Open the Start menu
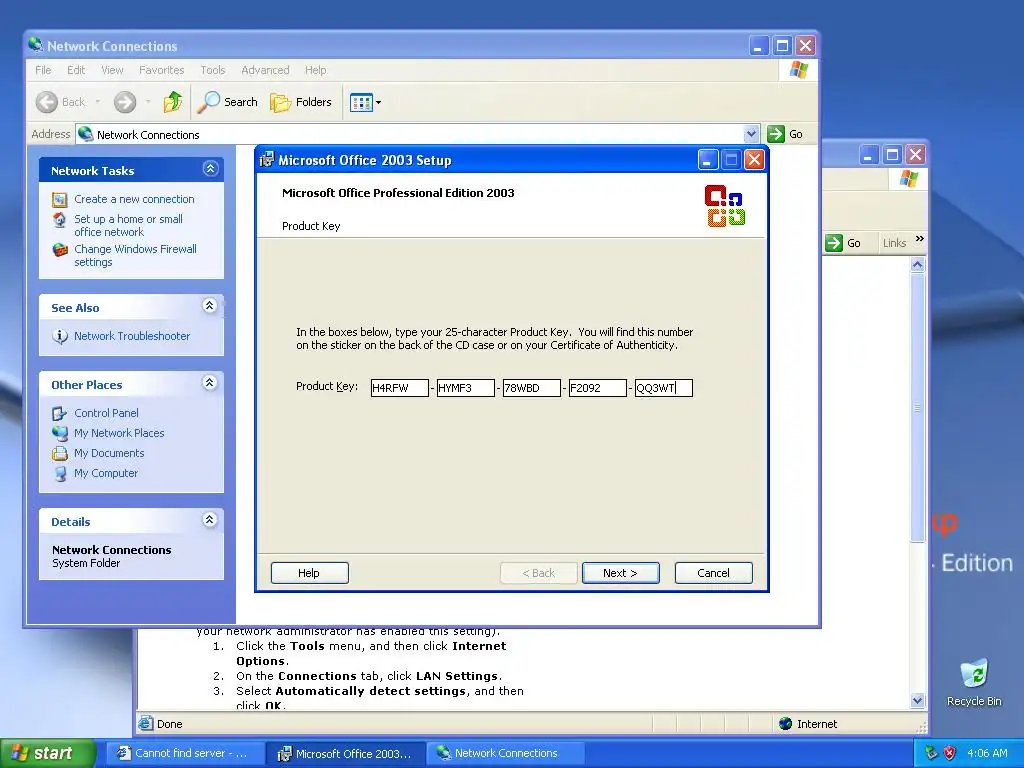1024x768 pixels. tap(48, 753)
